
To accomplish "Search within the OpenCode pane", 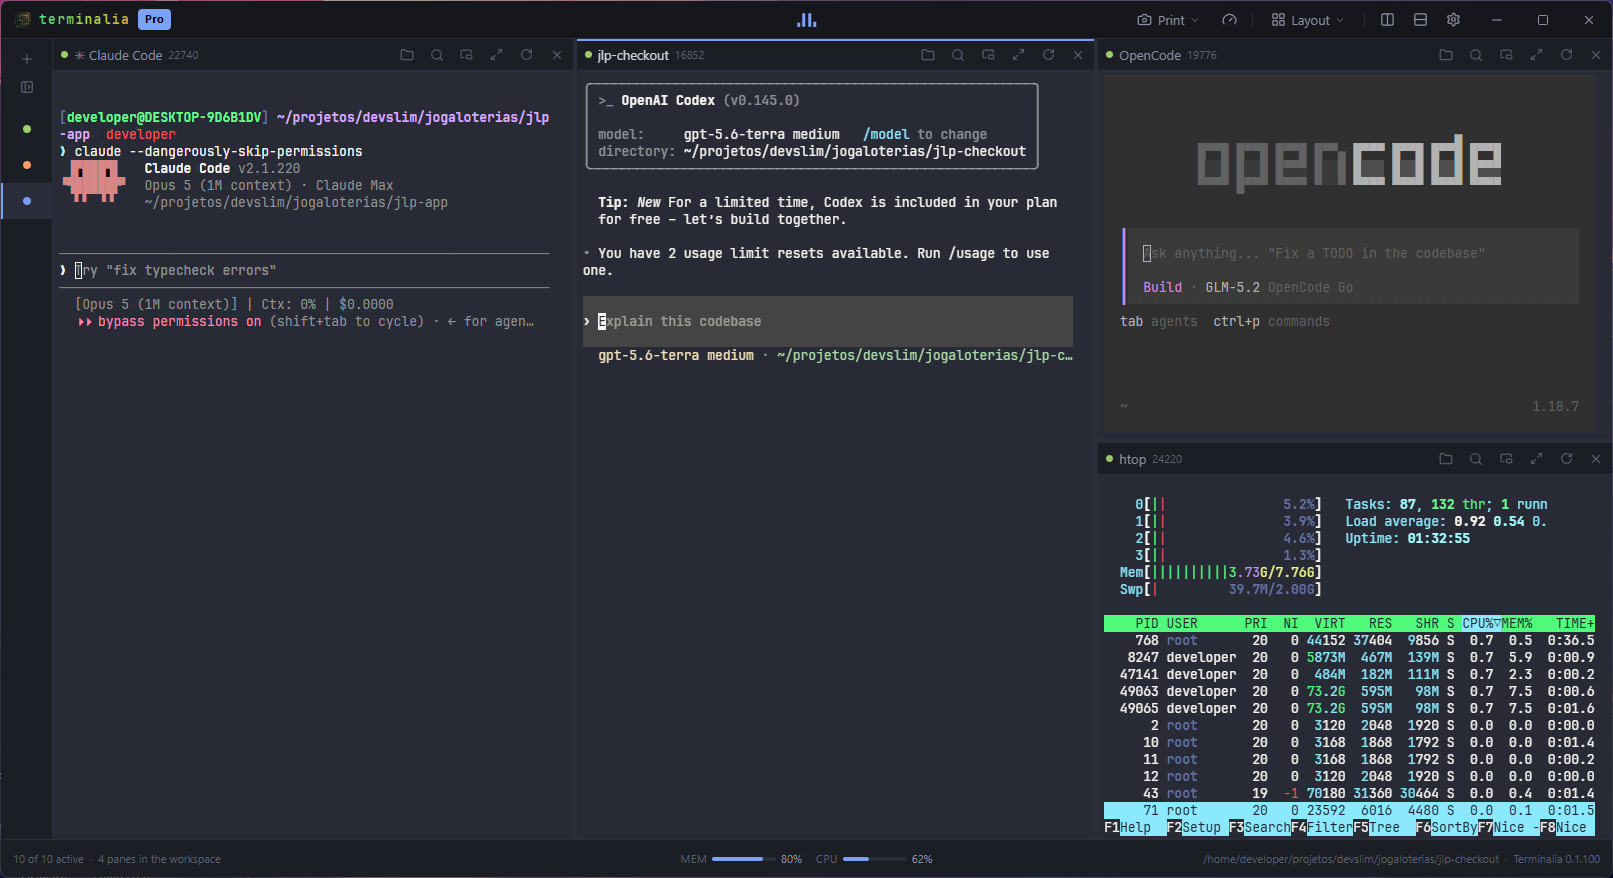I will [1476, 55].
